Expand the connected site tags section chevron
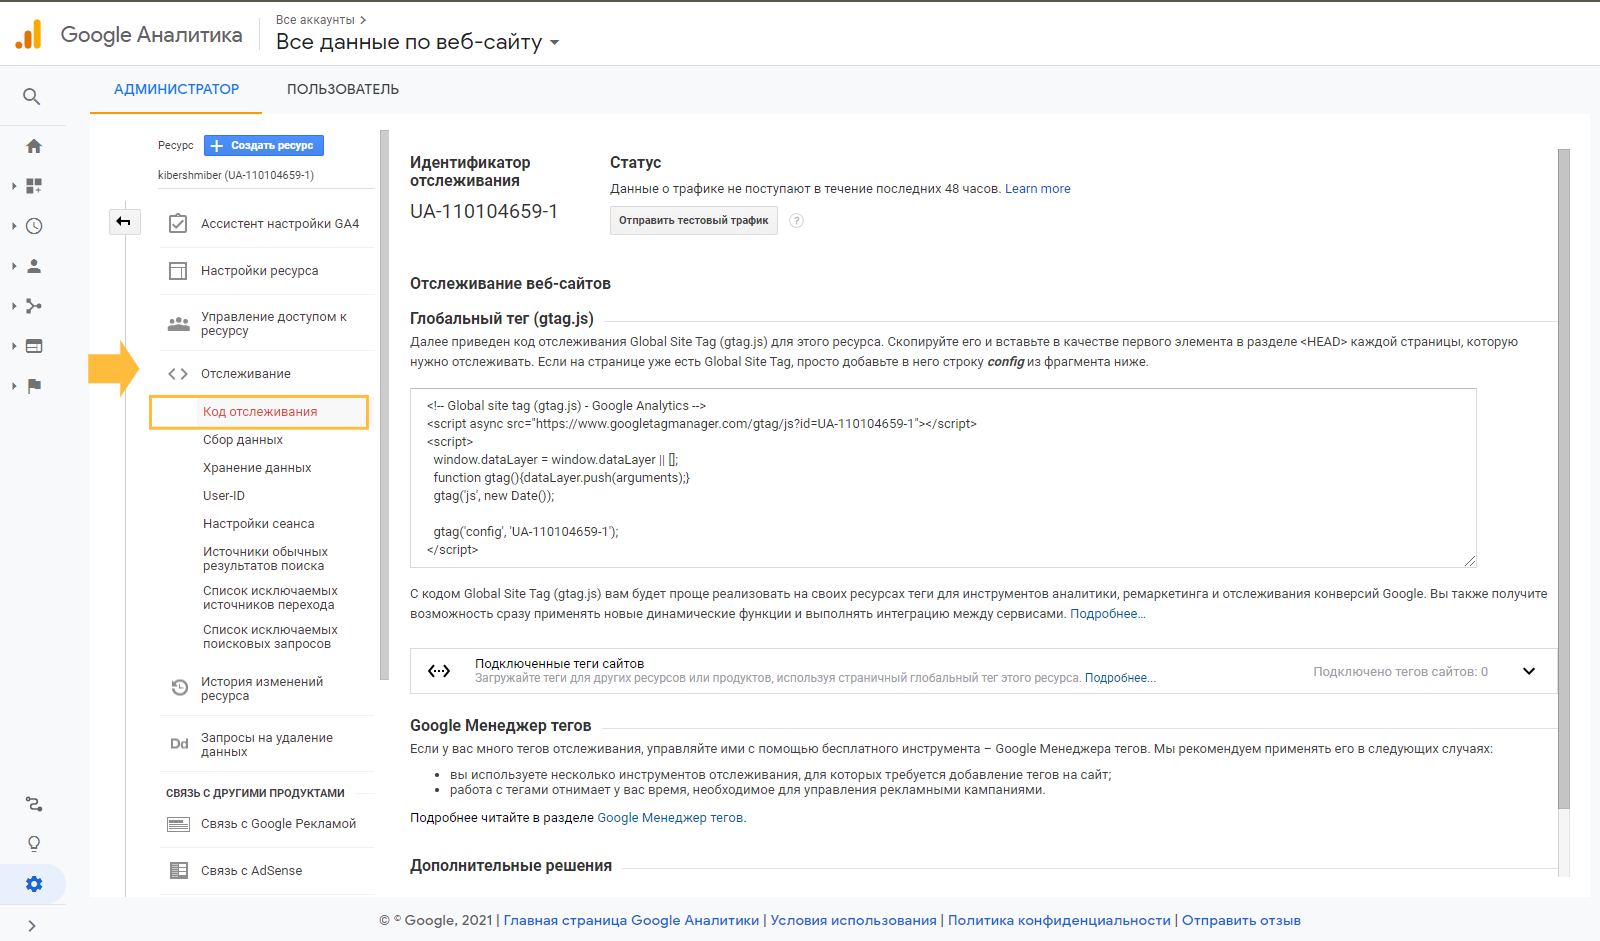This screenshot has width=1600, height=941. pyautogui.click(x=1529, y=671)
